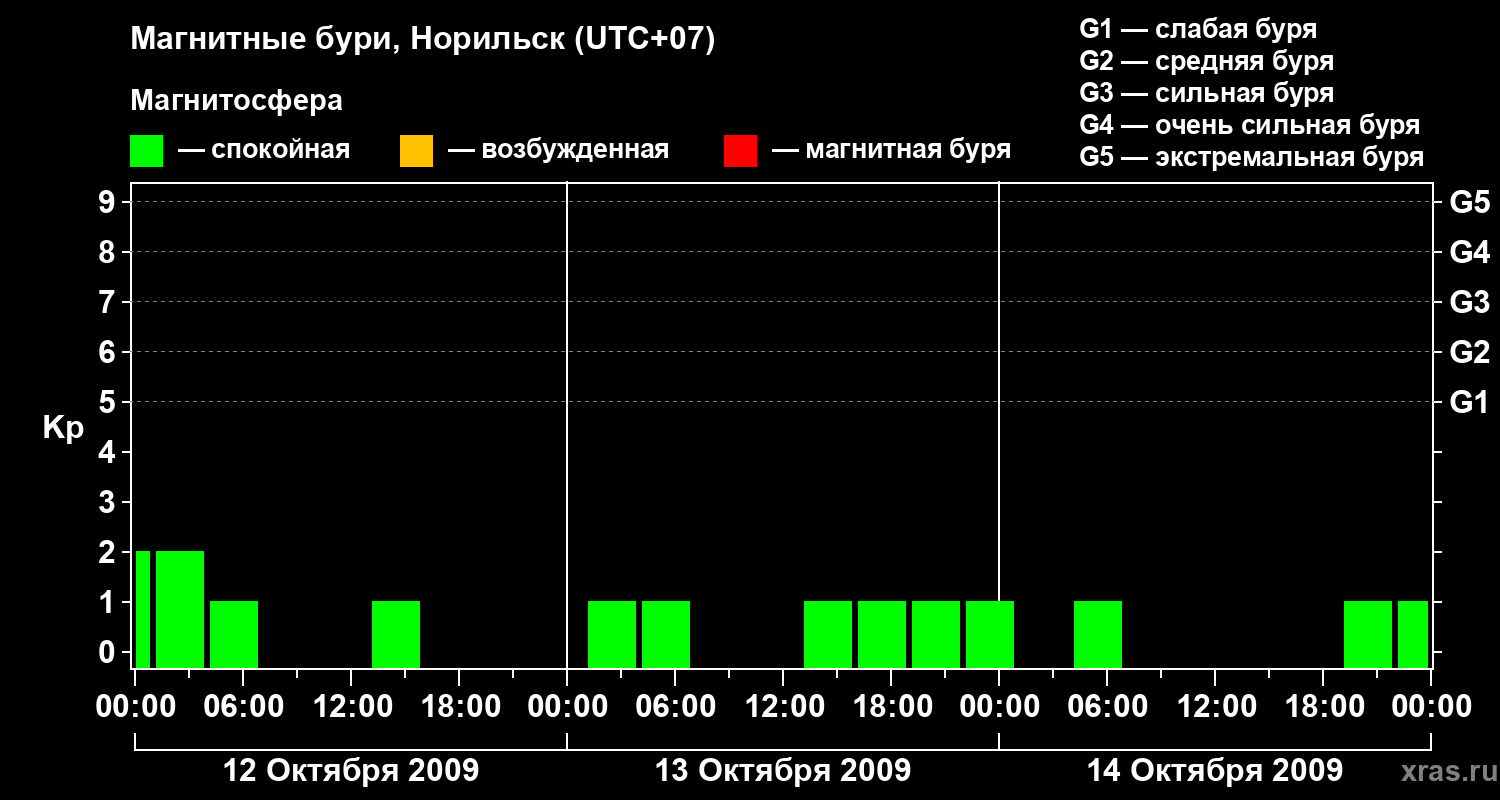This screenshot has width=1500, height=800.
Task: Click the Kp 1 bar after 18:00 on 13 October
Action: [936, 634]
